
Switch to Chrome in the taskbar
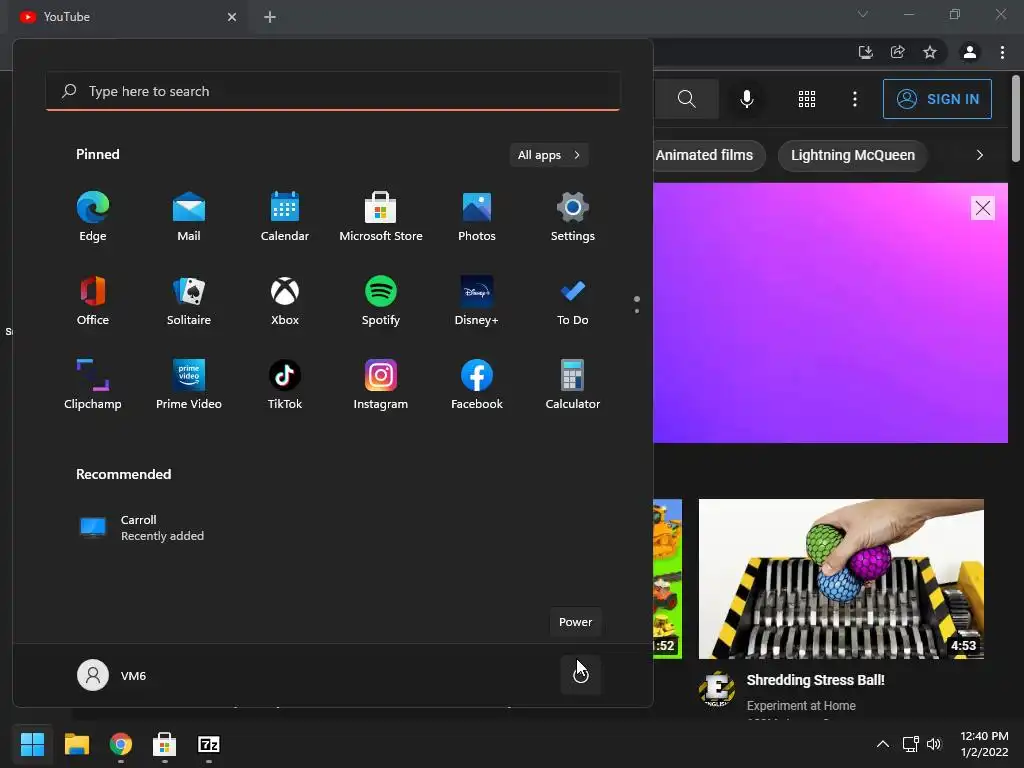point(121,744)
